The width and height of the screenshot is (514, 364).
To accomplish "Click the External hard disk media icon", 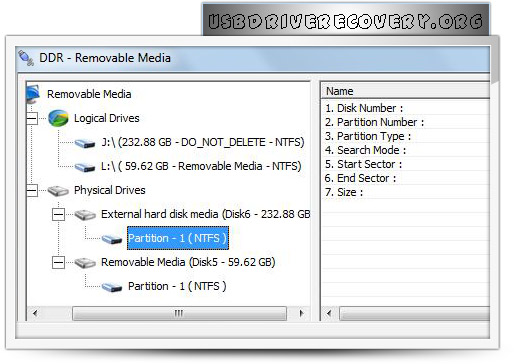I will (x=85, y=215).
